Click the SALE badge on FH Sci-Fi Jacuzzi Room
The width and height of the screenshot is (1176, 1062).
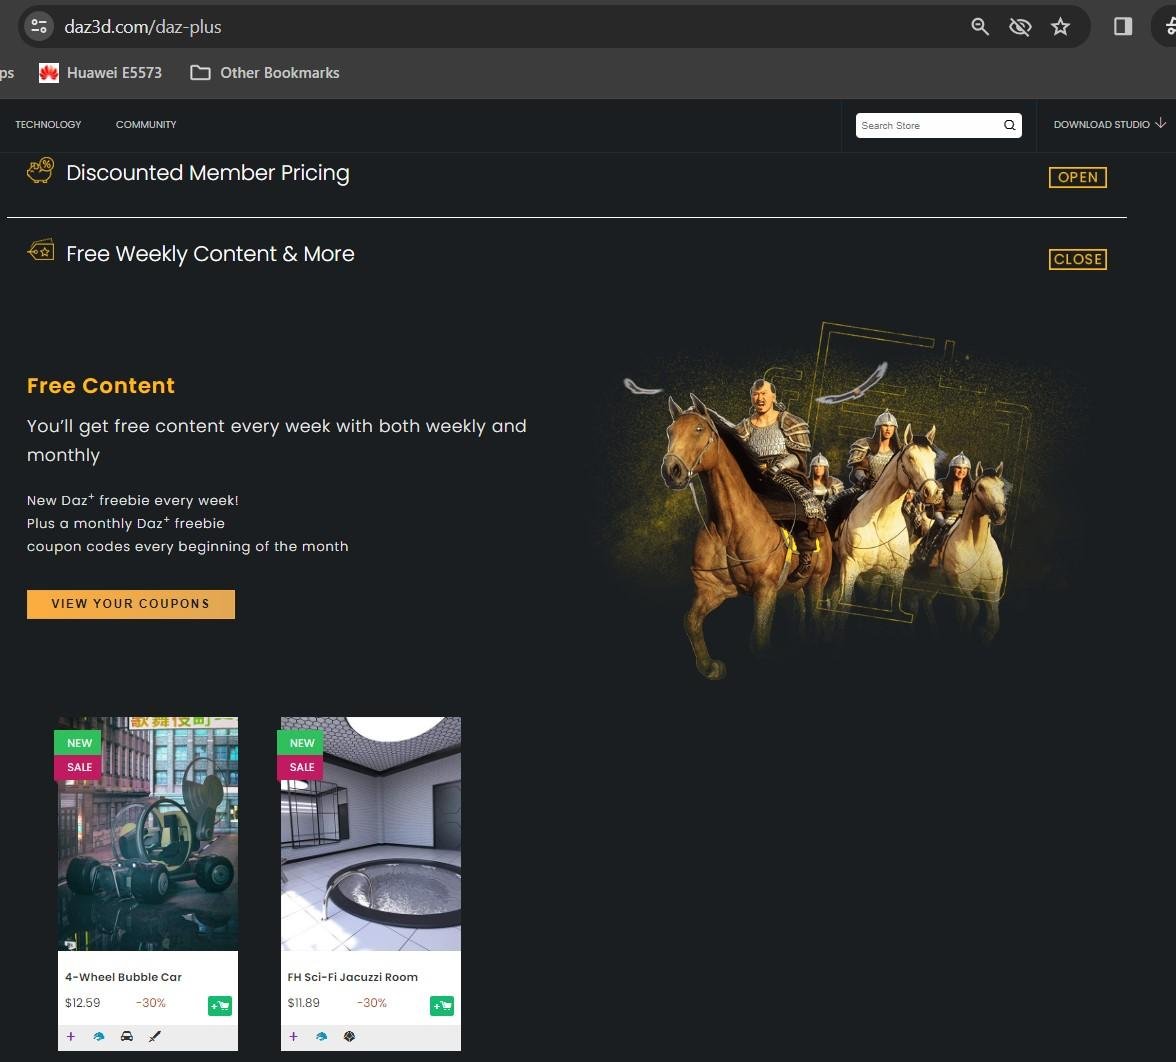pyautogui.click(x=301, y=767)
